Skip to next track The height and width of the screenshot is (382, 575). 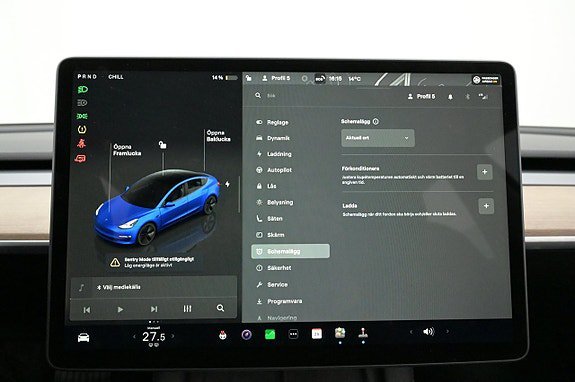154,309
